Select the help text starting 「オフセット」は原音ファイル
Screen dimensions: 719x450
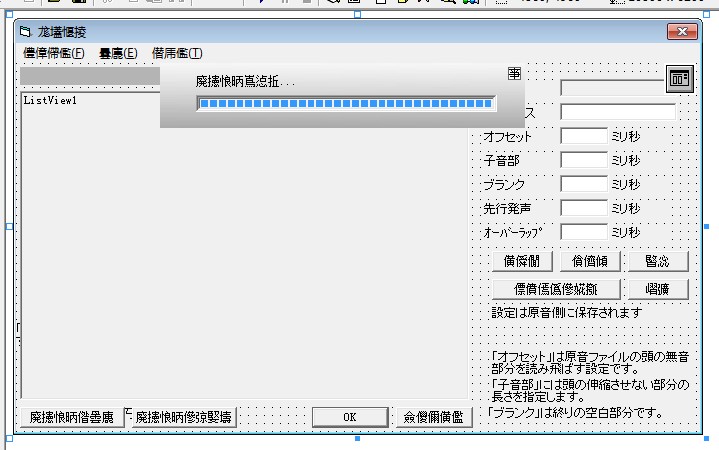pos(590,362)
